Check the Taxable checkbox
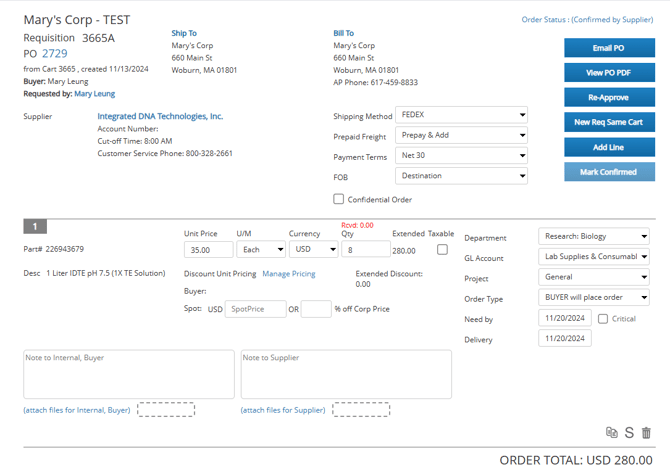Viewport: 670px width, 470px height. coord(442,249)
